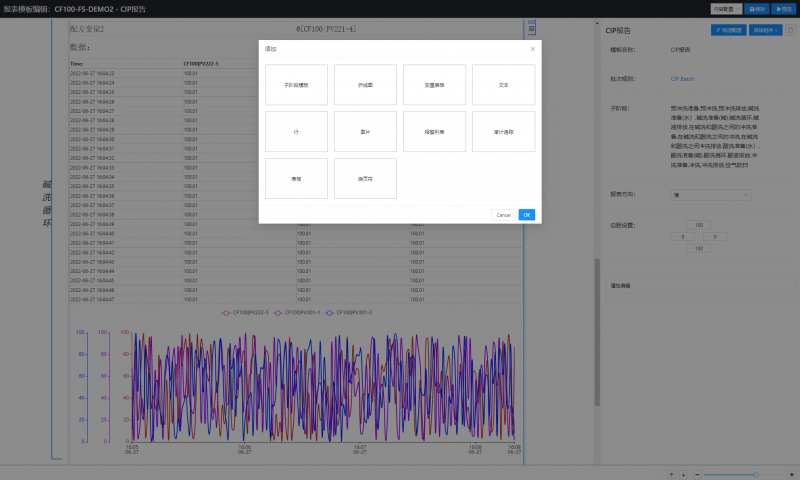Close the 添加 dialog with the X
Viewport: 800px width, 480px height.
(532, 48)
